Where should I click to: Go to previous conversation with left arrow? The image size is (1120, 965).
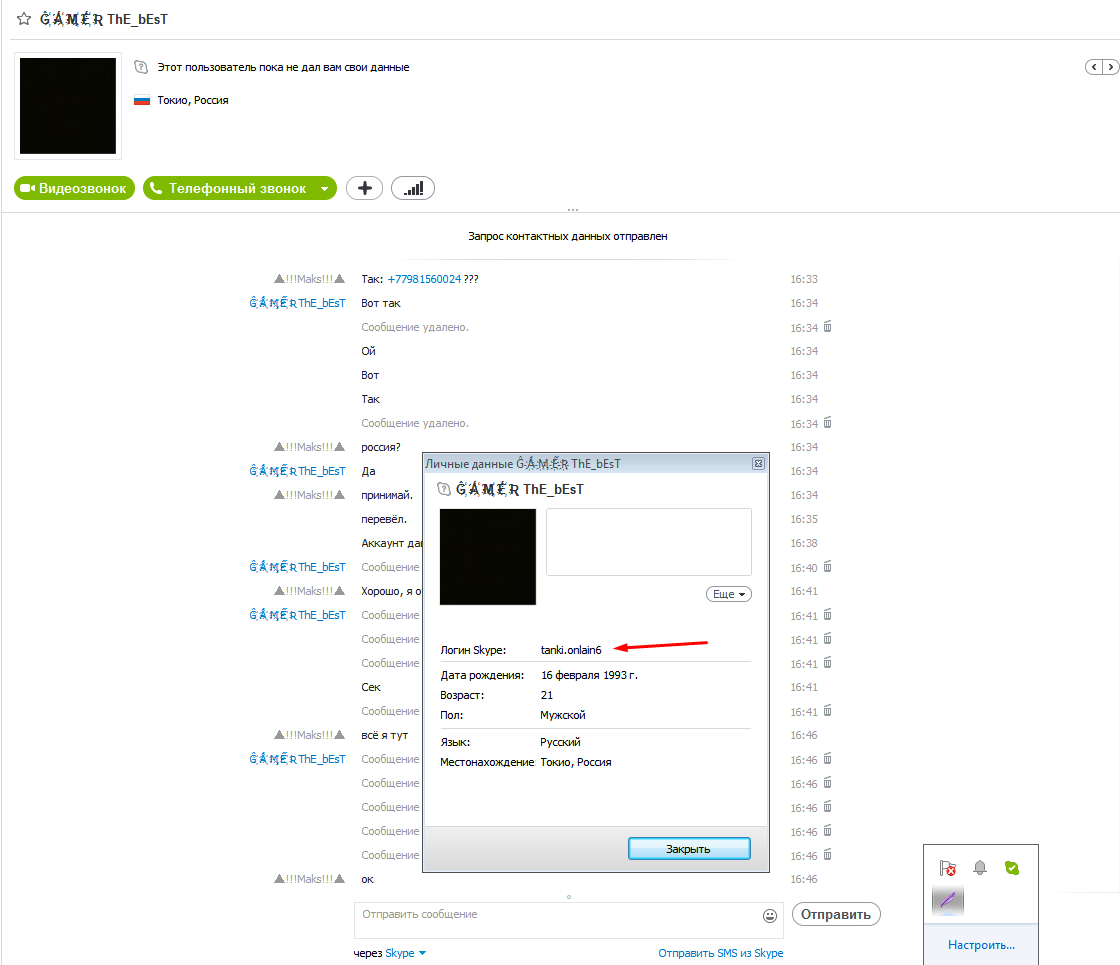[x=1094, y=67]
